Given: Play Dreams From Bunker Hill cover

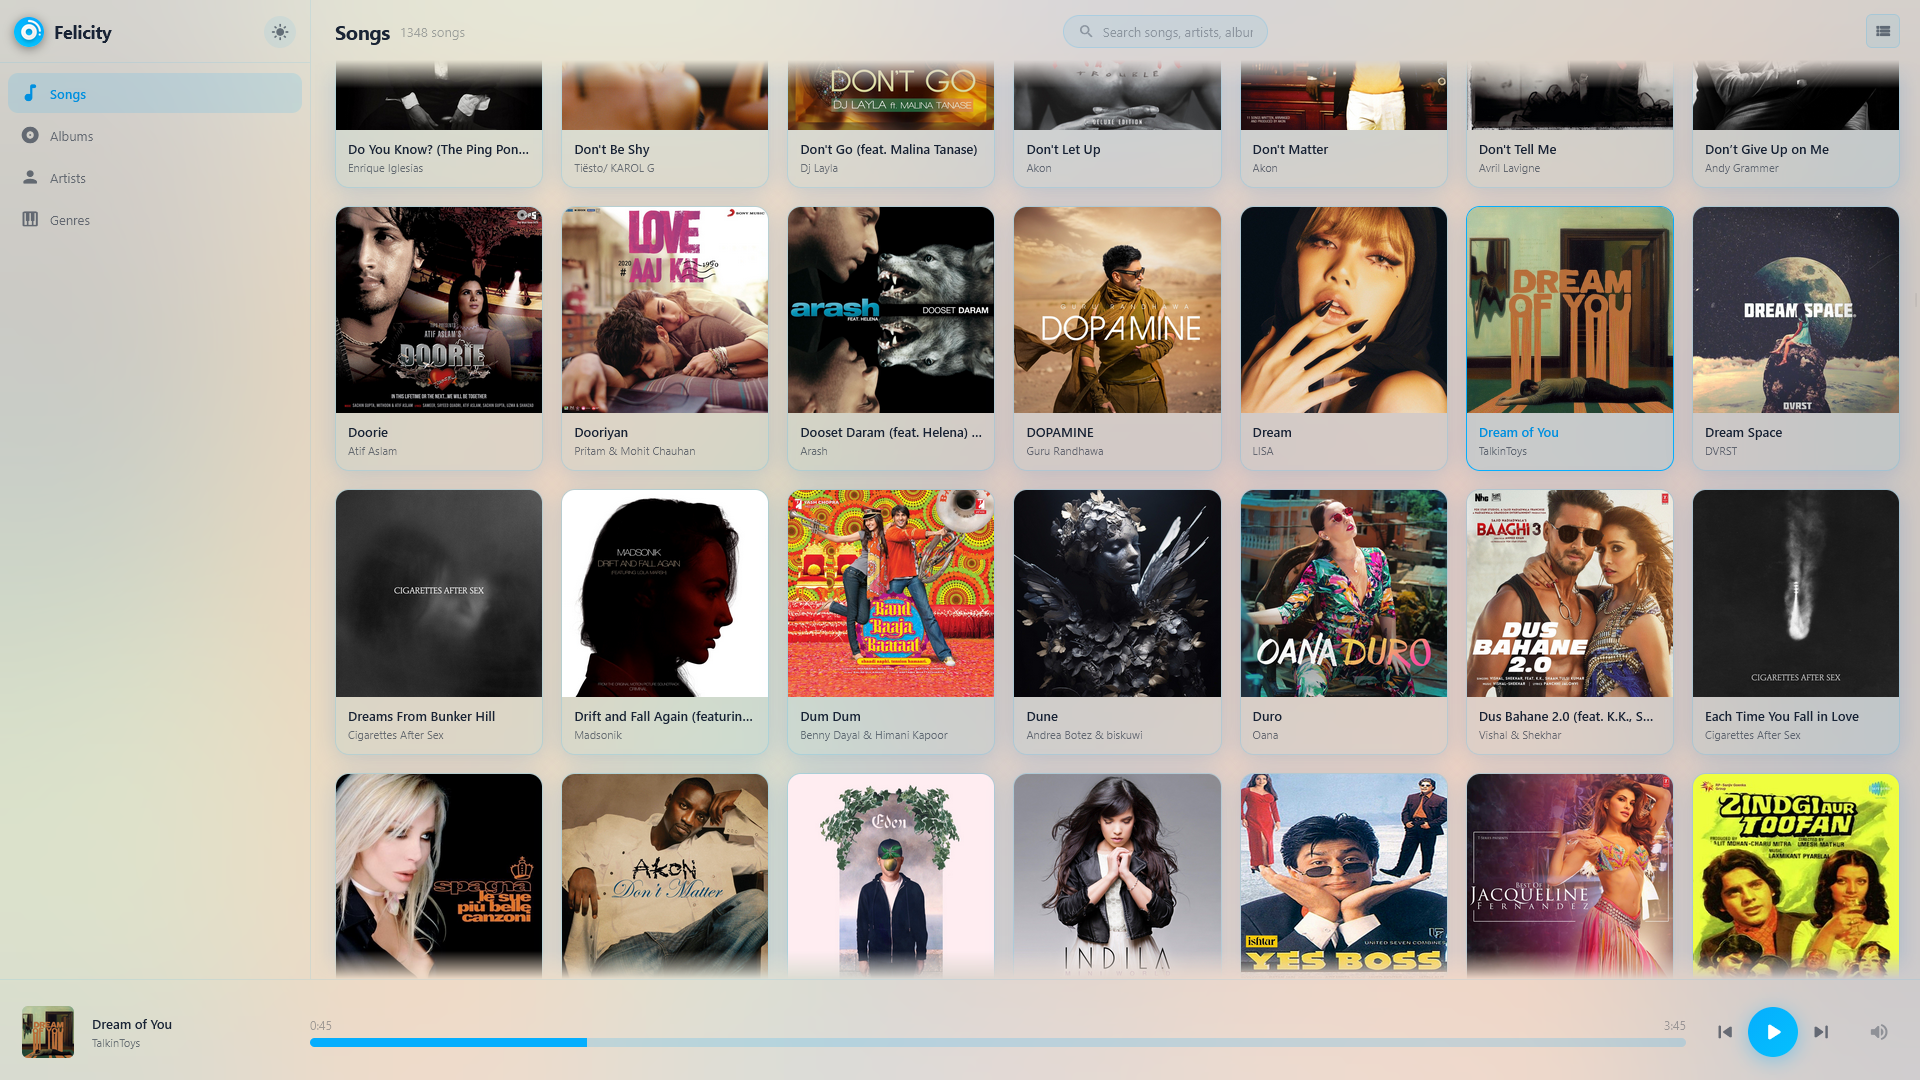Looking at the screenshot, I should [439, 593].
